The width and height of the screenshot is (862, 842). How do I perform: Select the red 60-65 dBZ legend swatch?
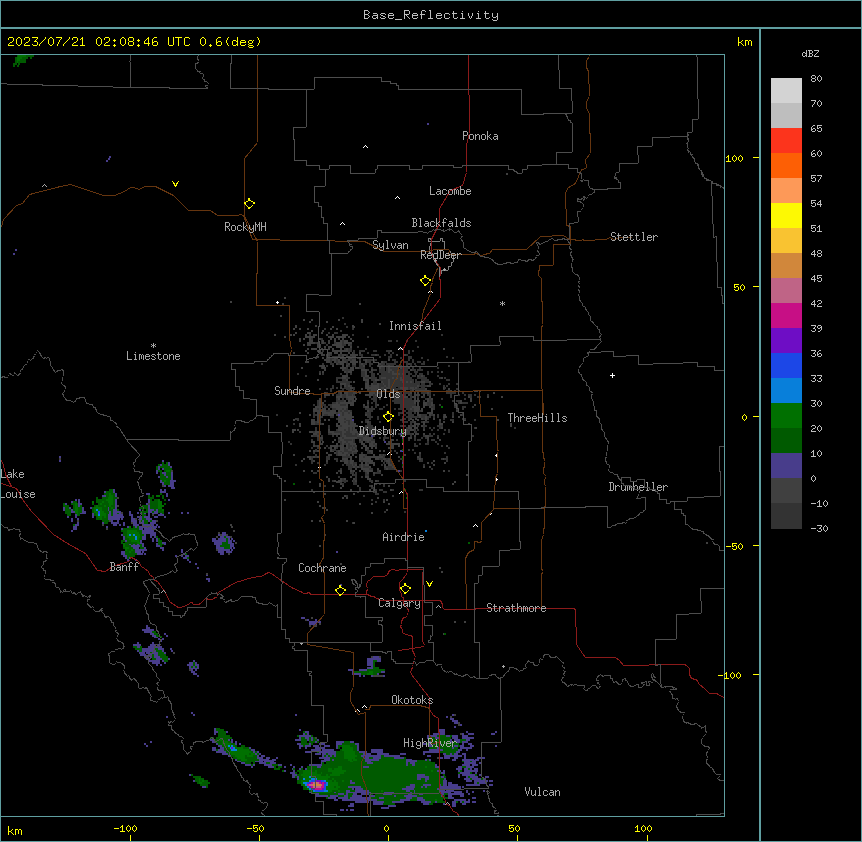pos(786,141)
